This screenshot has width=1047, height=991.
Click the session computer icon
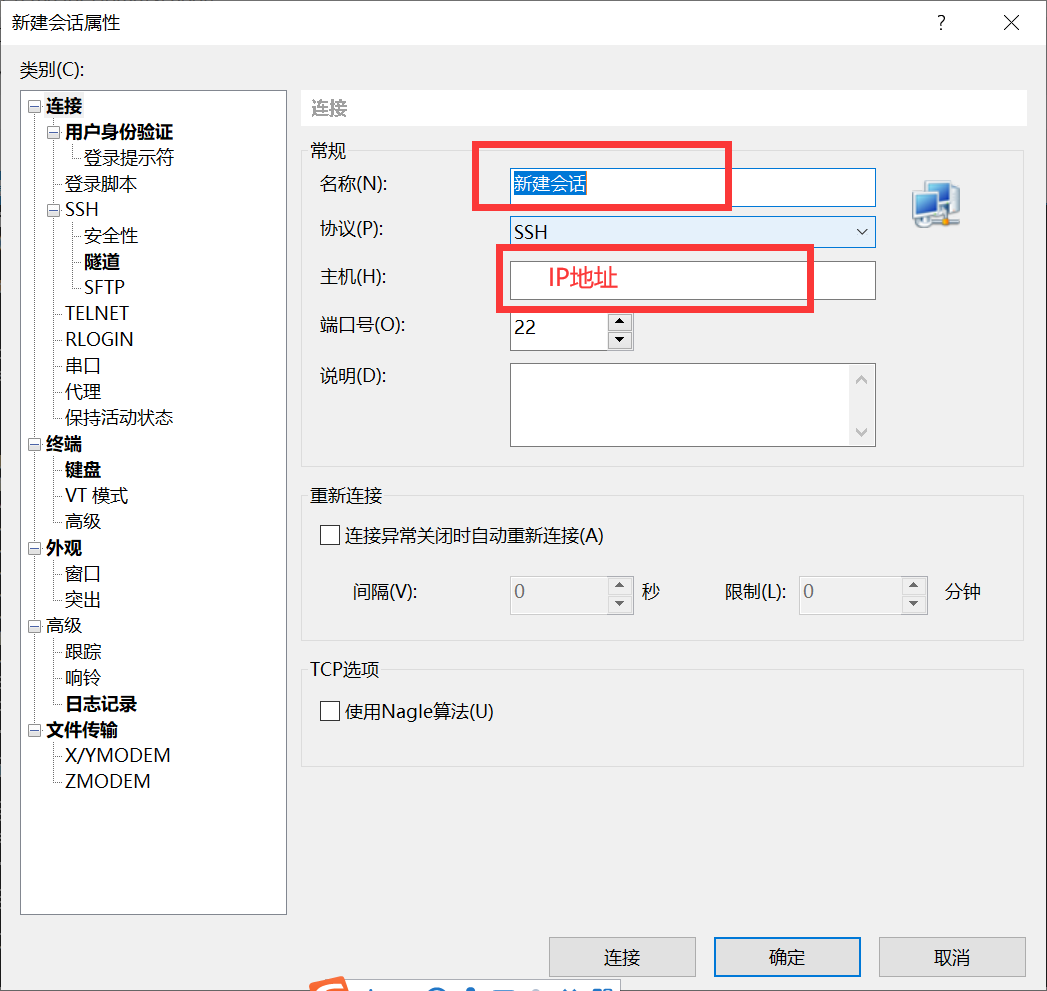click(x=936, y=204)
